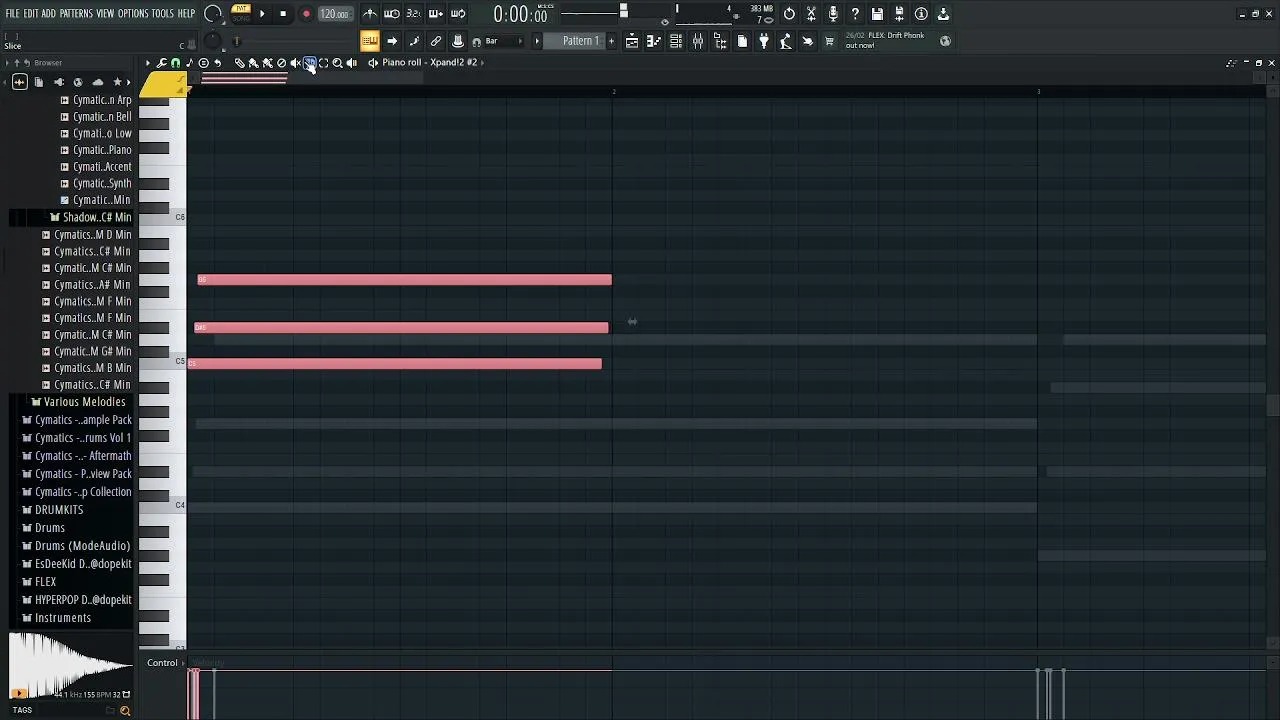1280x720 pixels.
Task: Toggle the metronome button
Action: click(x=370, y=14)
